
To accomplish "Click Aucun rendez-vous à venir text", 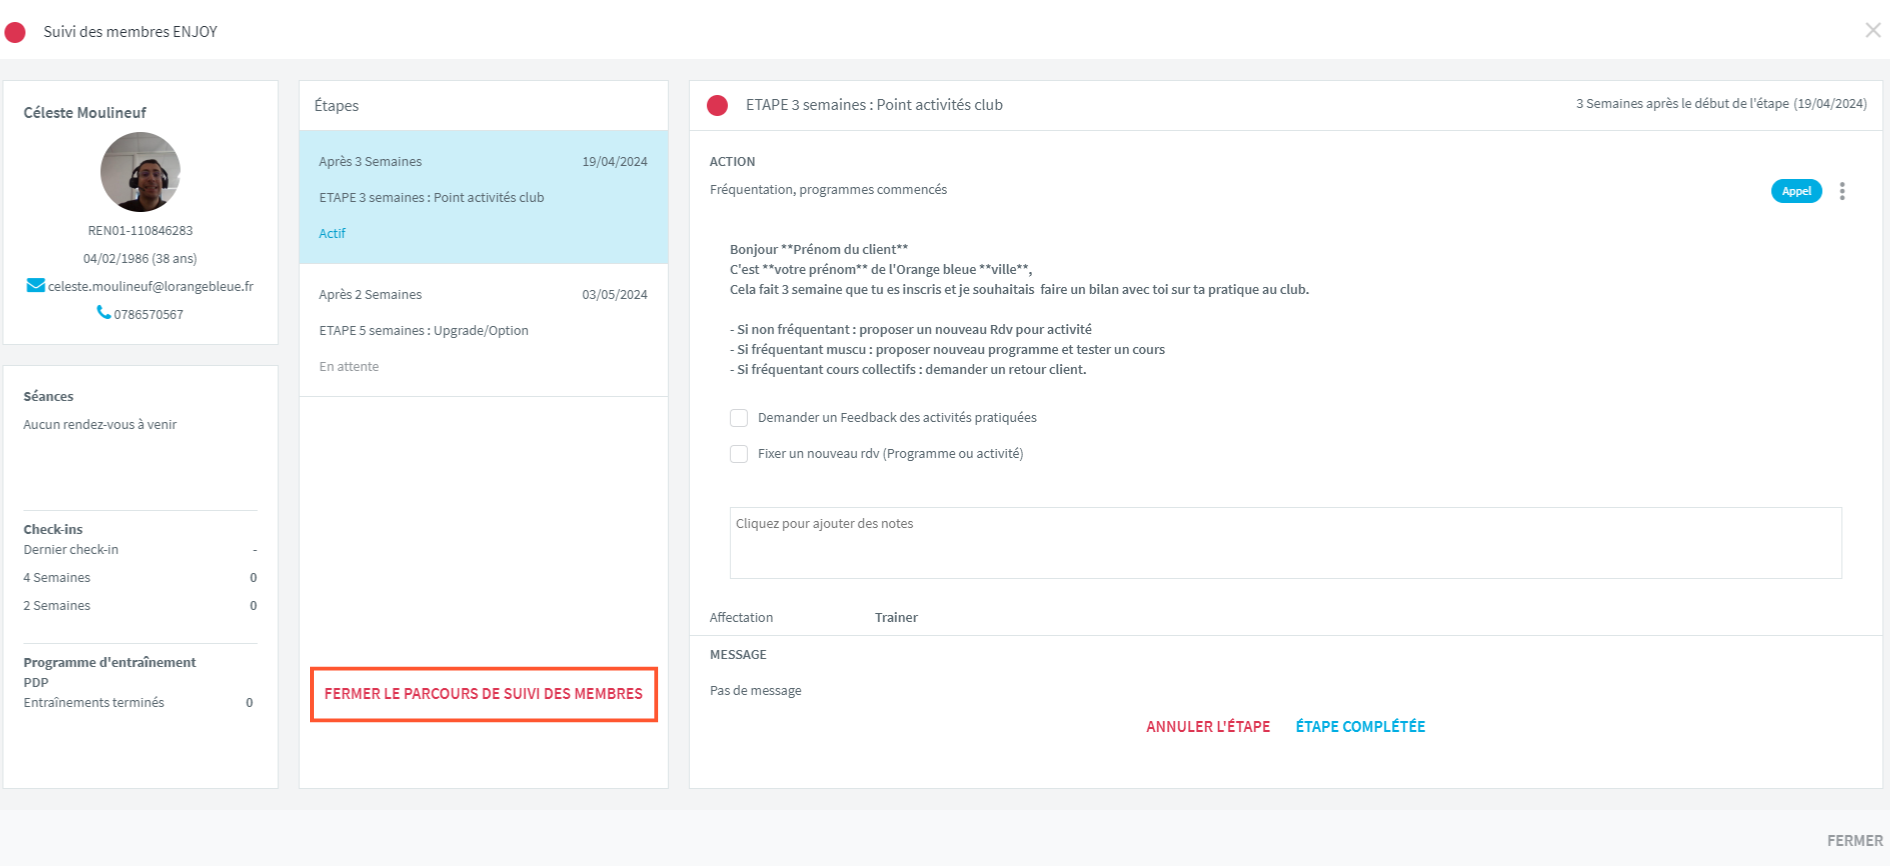I will coord(100,425).
